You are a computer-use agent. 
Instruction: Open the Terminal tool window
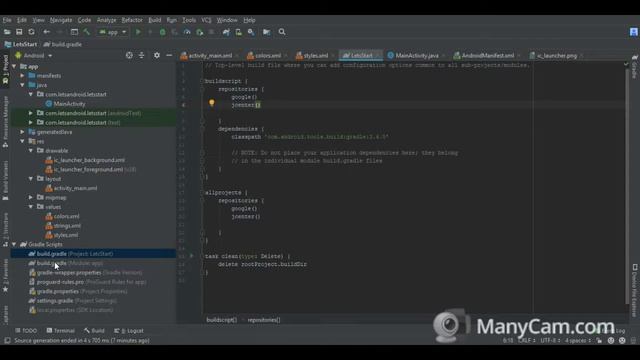point(60,331)
